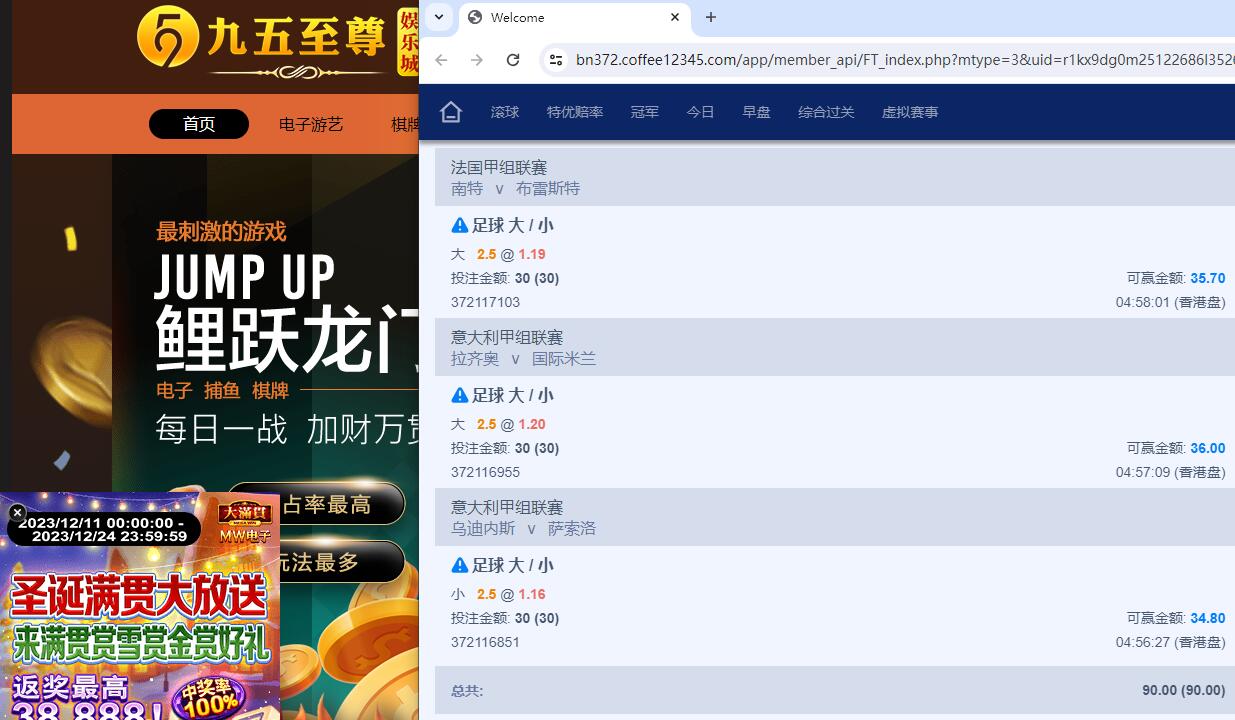The image size is (1235, 720).
Task: Click bet ID 372116955
Action: click(x=485, y=472)
